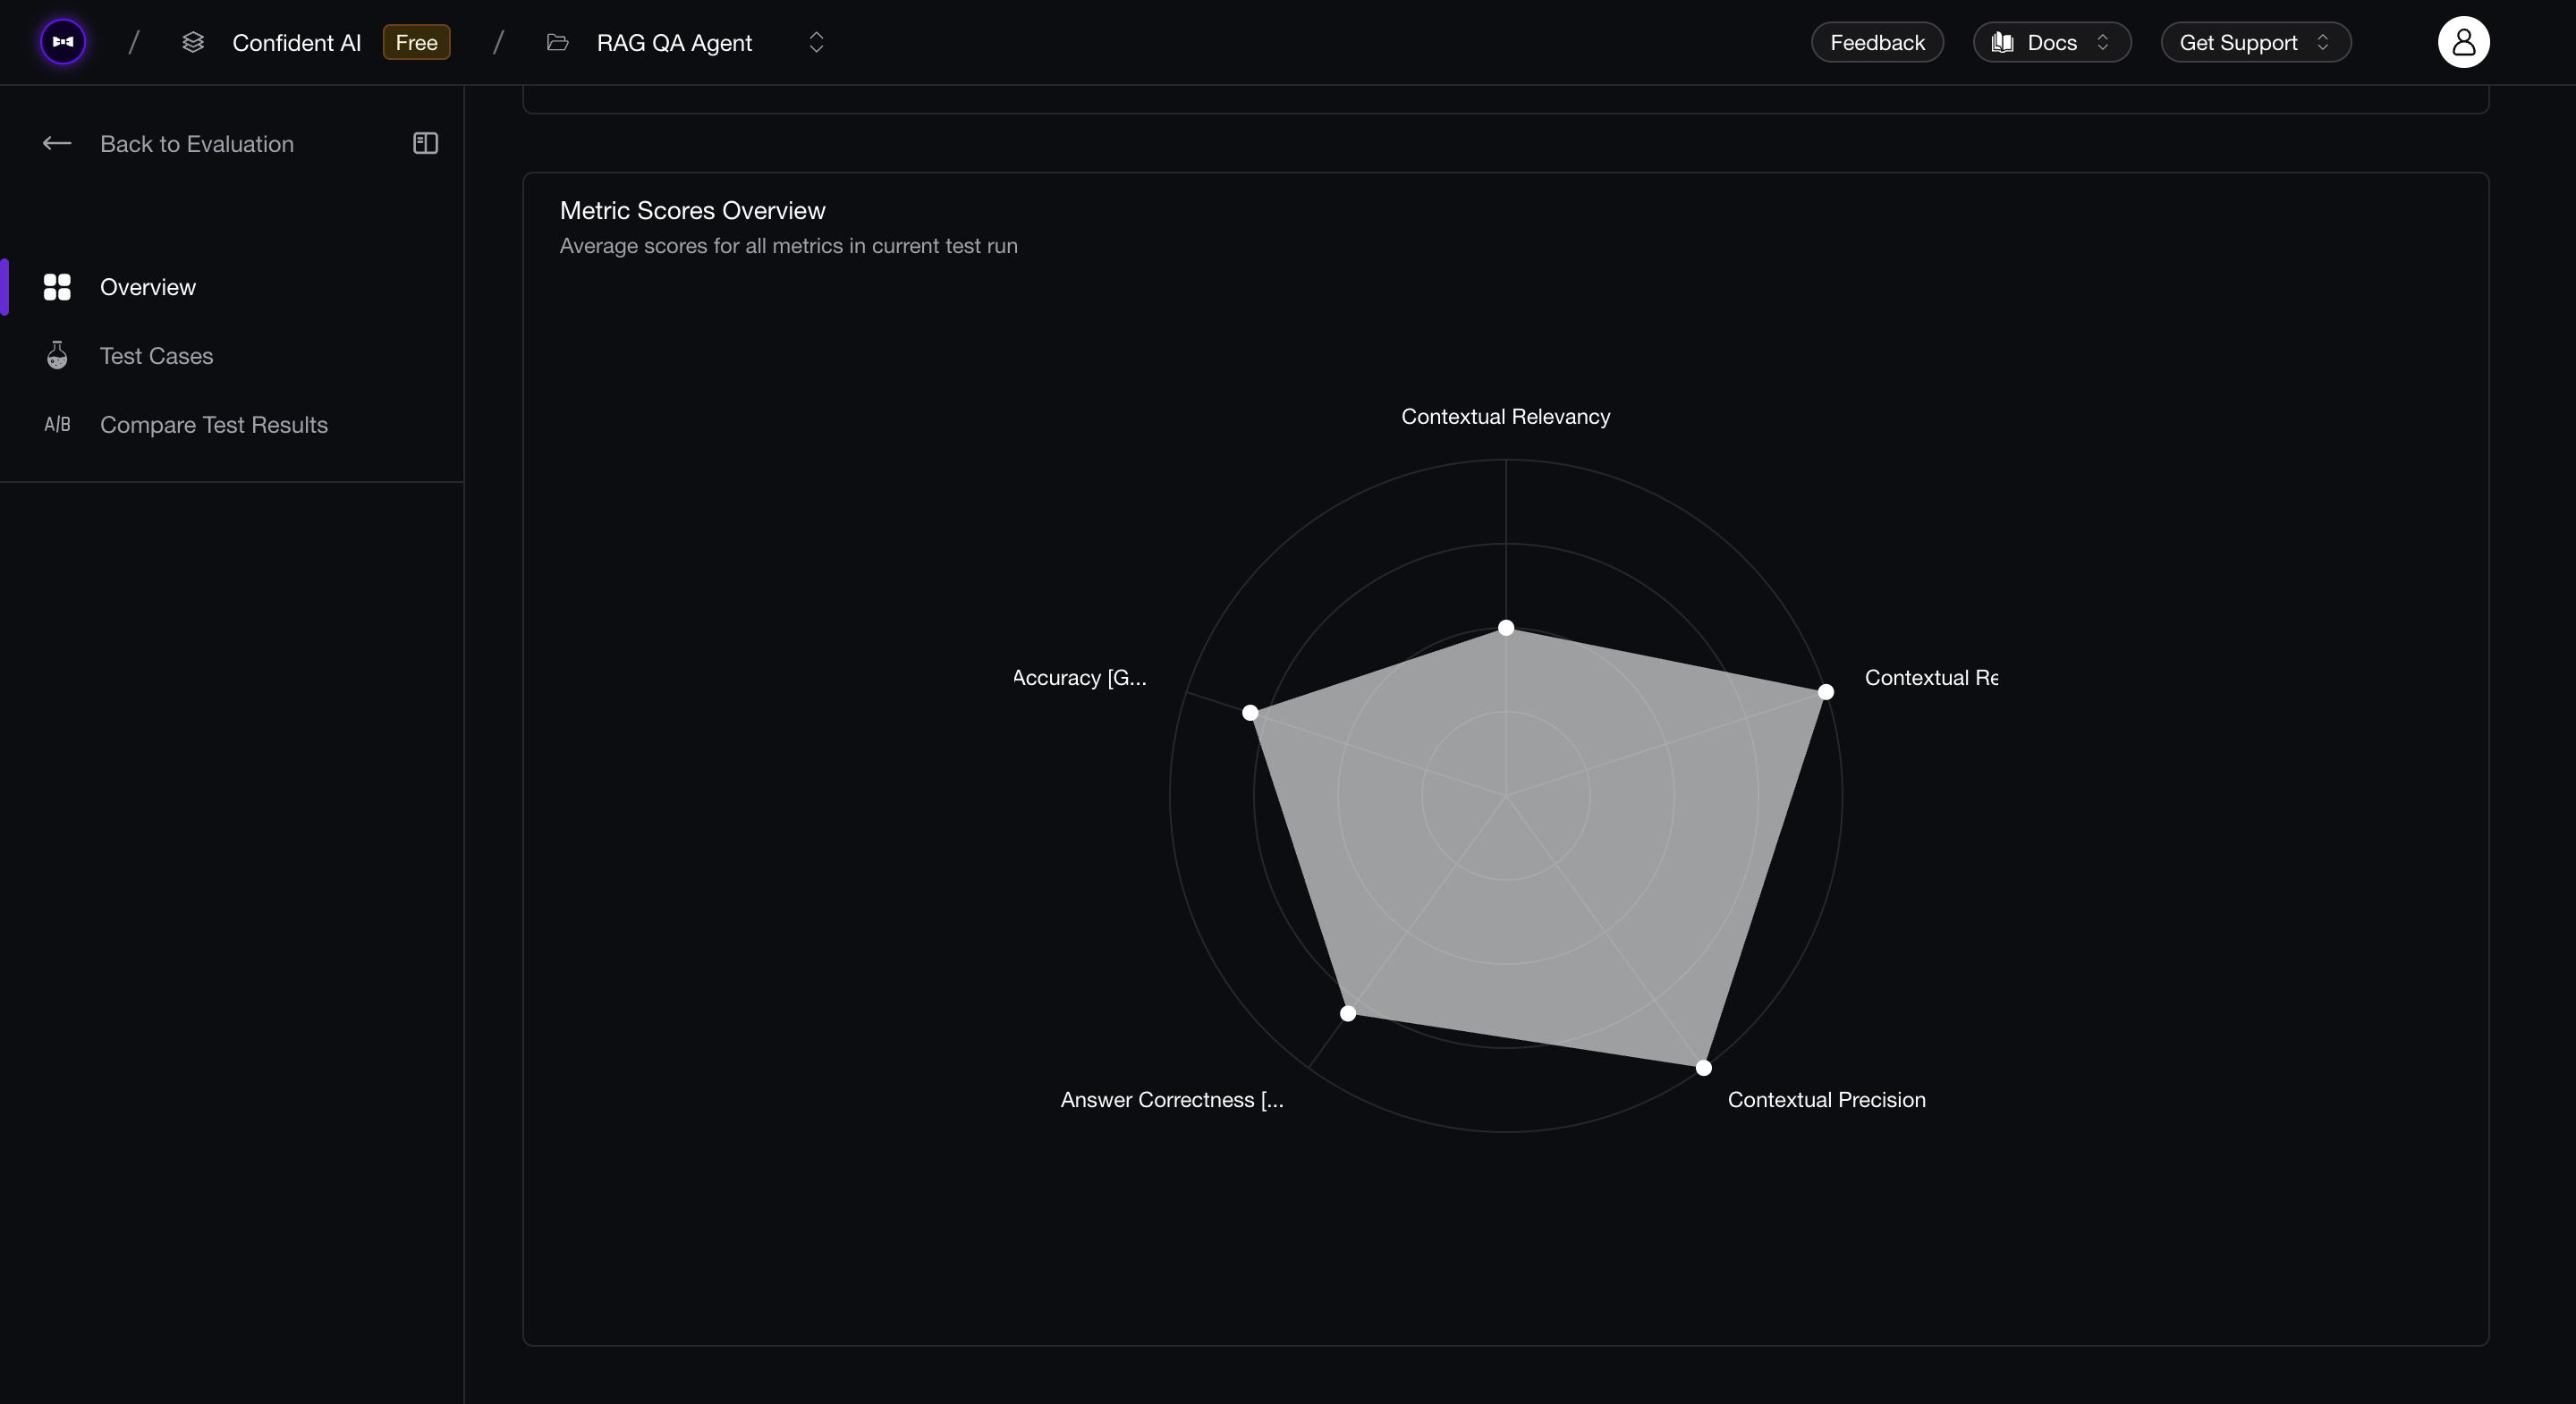Click the Contextual Relevancy data point
Image resolution: width=2576 pixels, height=1404 pixels.
click(x=1506, y=628)
